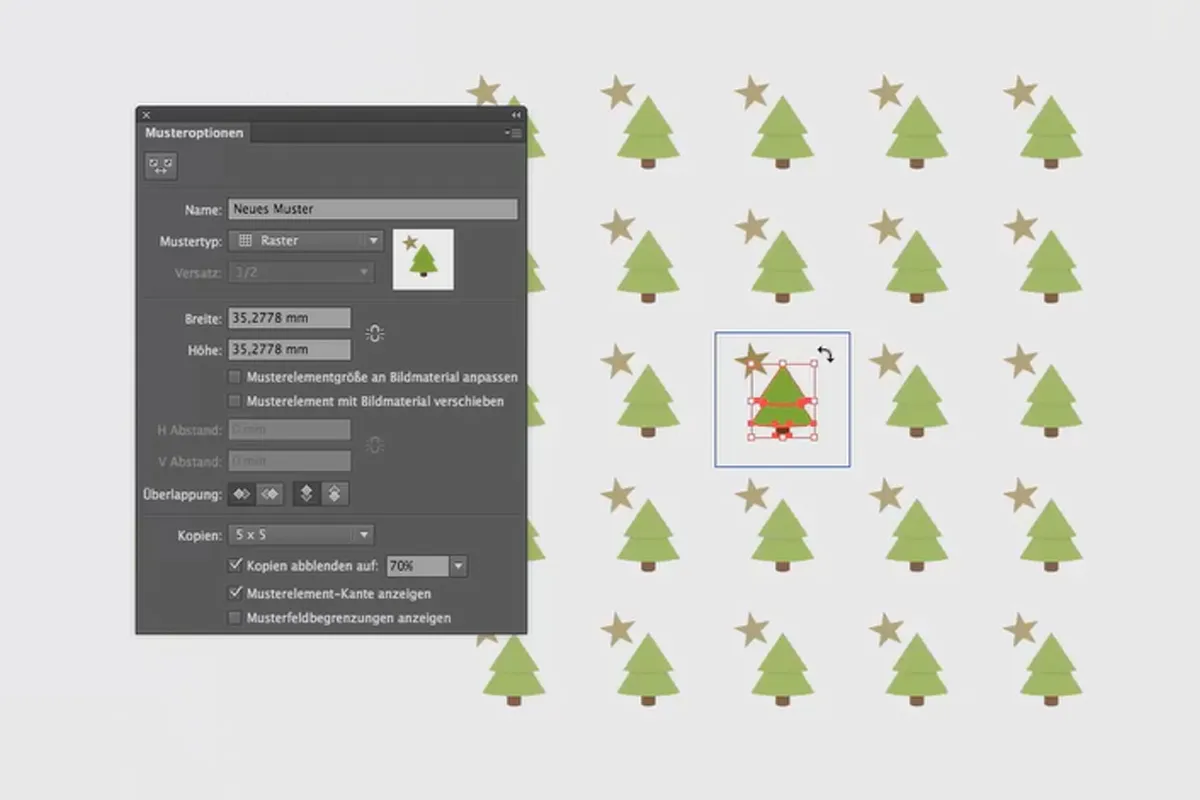
Task: Open the 70% dimming dropdown arrow
Action: point(458,566)
